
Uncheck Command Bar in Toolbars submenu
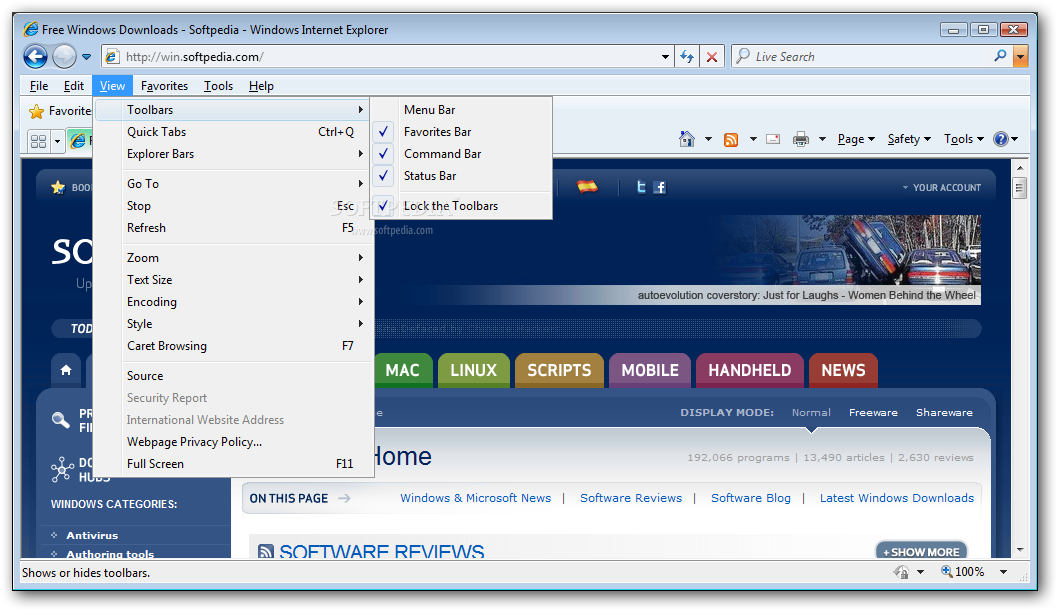click(461, 154)
